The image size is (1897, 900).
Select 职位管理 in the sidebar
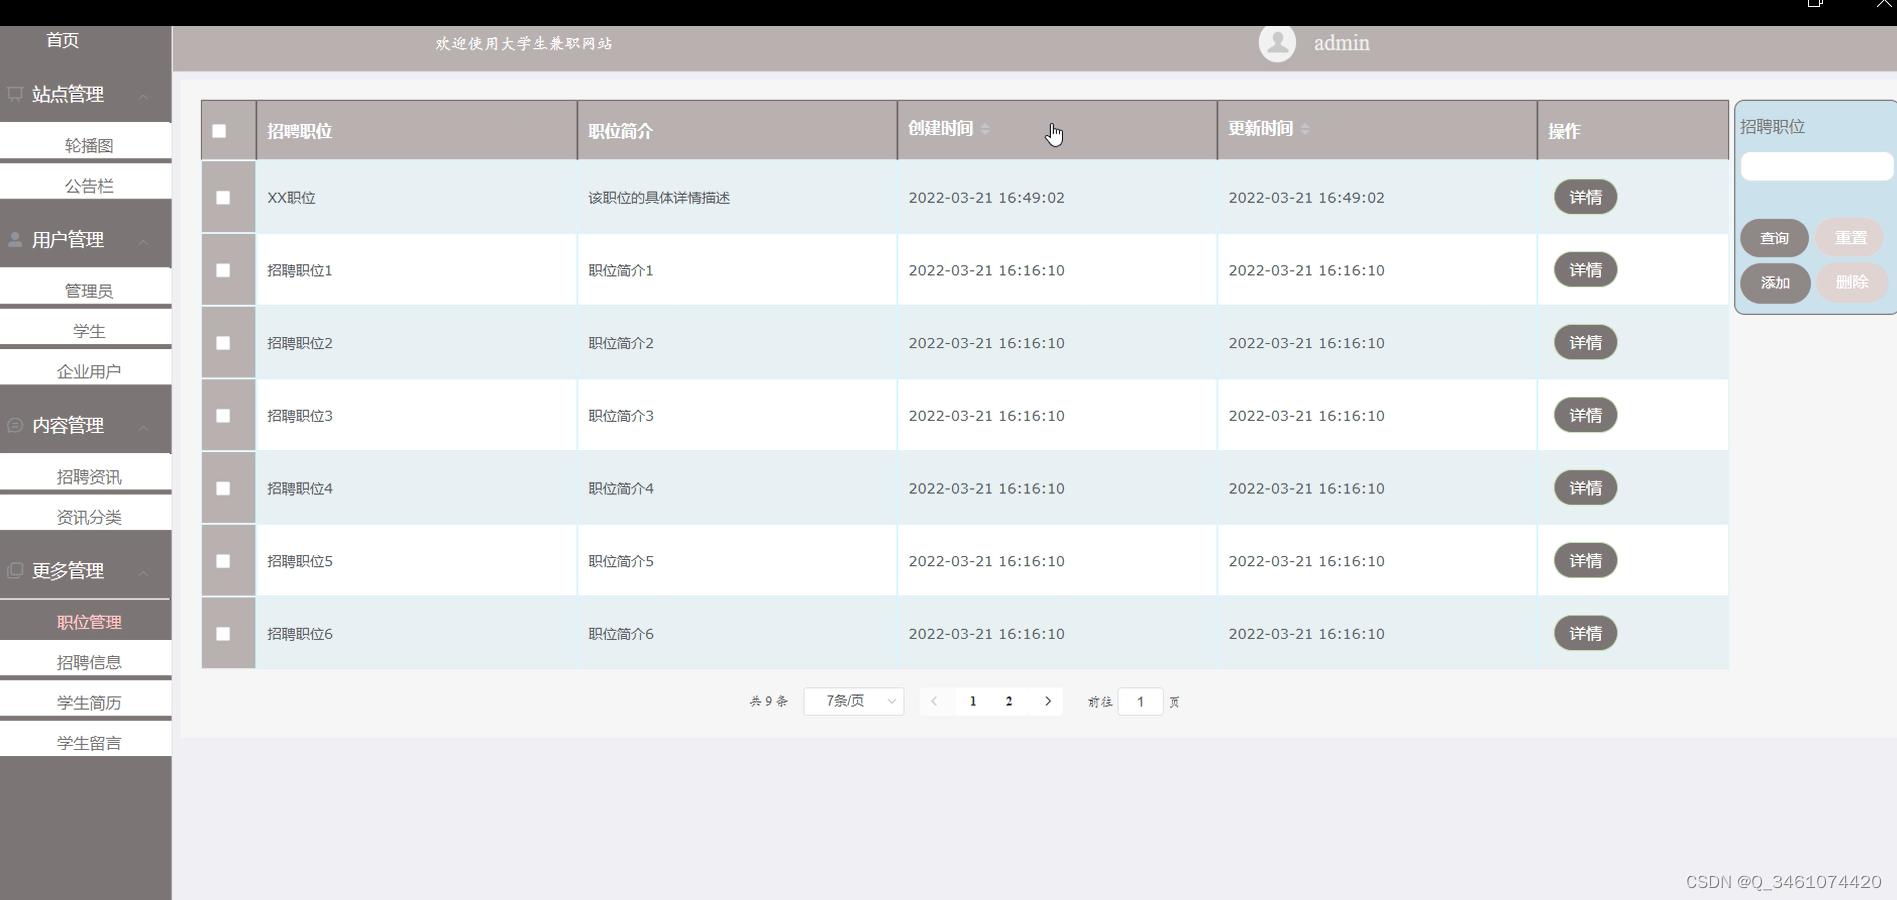click(88, 622)
